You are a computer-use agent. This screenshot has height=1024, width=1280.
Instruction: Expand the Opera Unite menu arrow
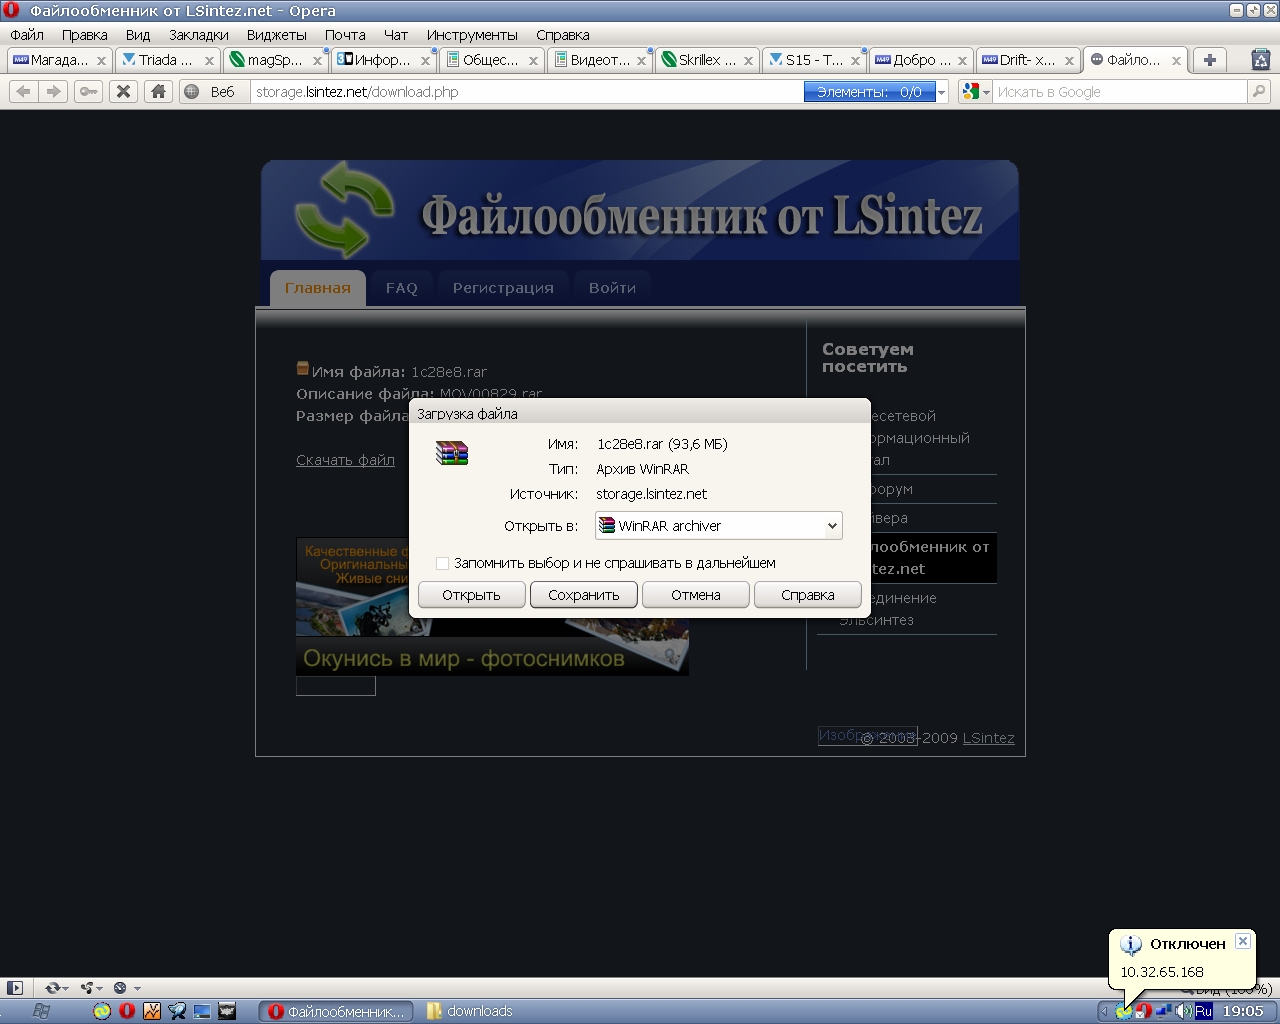(x=100, y=988)
